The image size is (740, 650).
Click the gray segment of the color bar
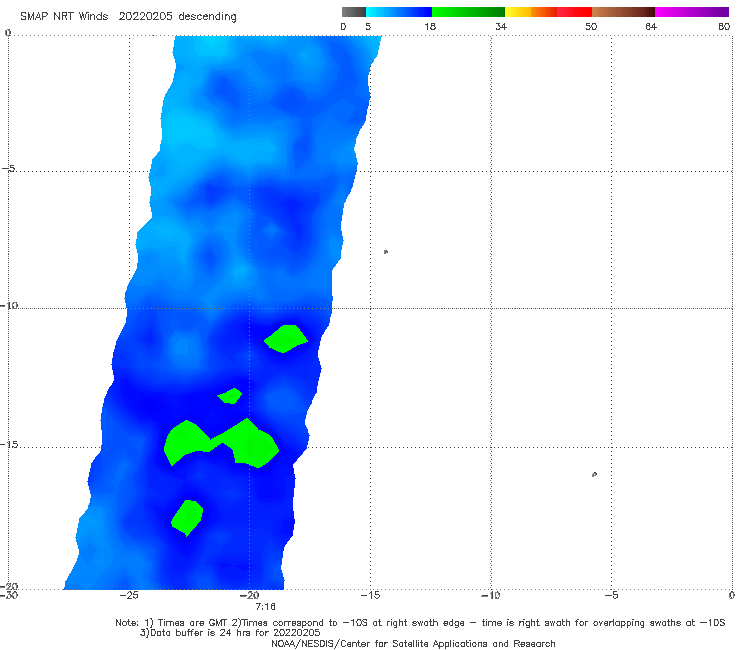pyautogui.click(x=354, y=12)
